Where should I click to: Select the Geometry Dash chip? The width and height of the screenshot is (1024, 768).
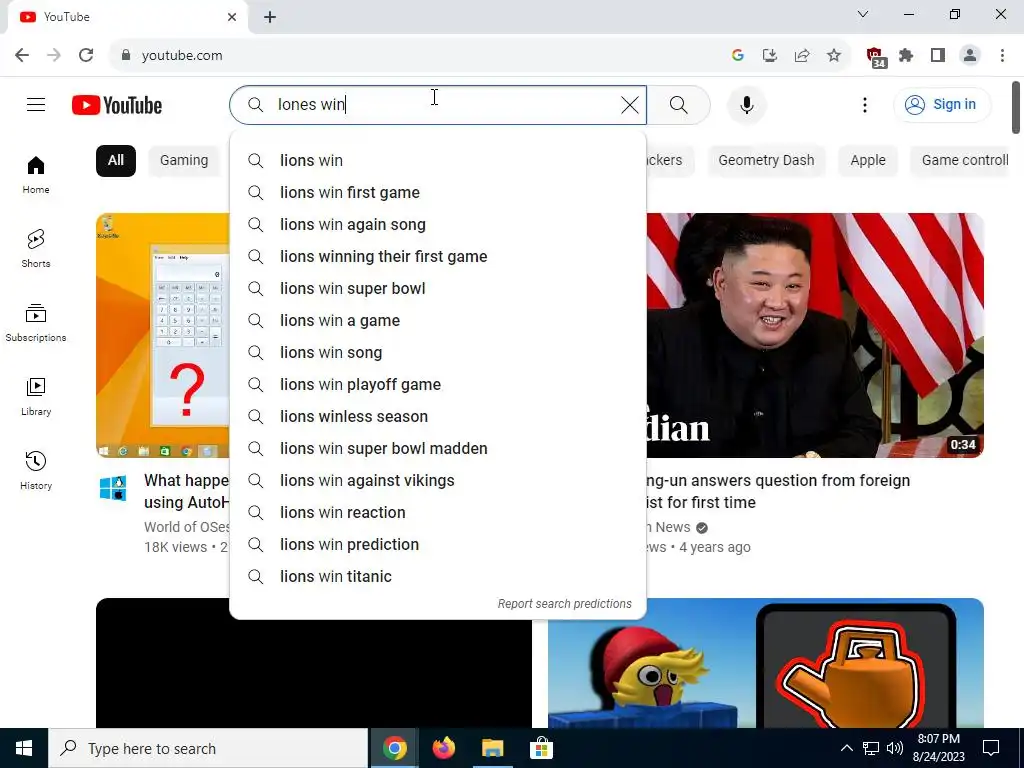766,161
